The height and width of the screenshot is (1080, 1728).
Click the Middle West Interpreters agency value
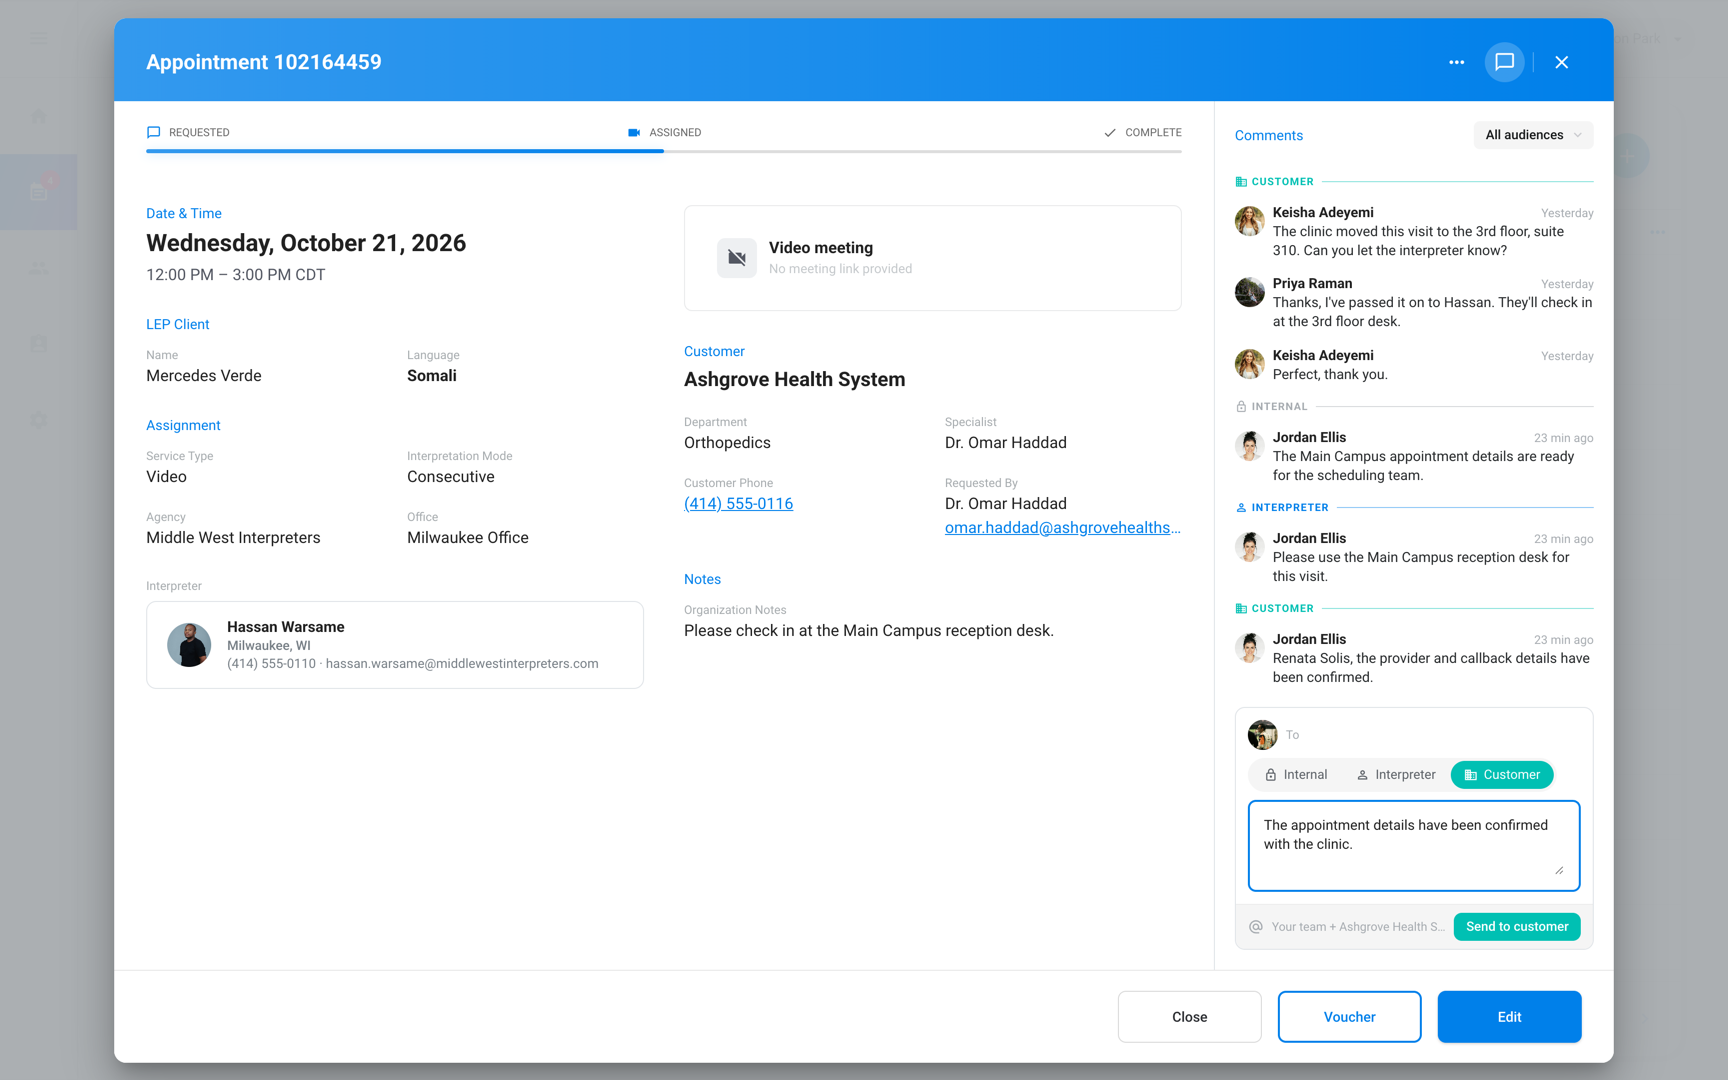[x=233, y=538]
